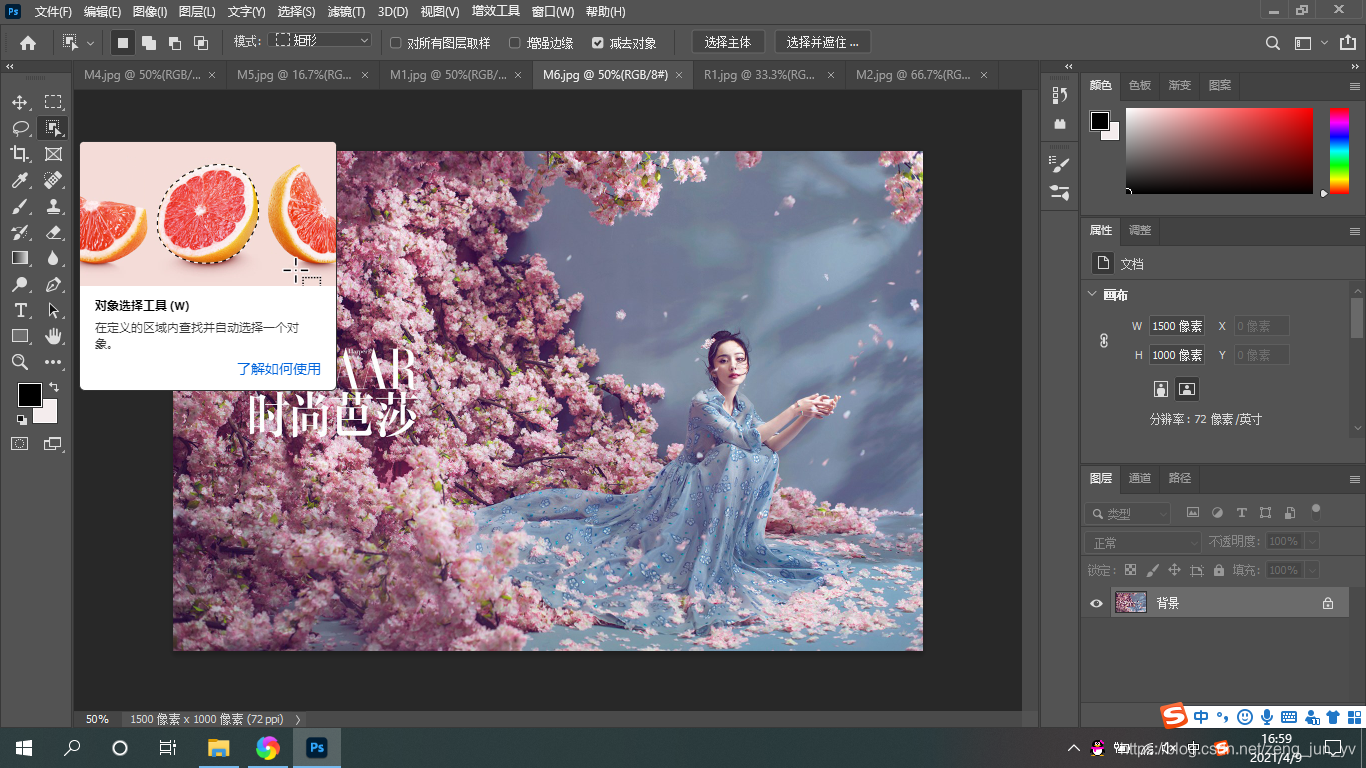Open the 类型 filter dropdown in Layers panel
The image size is (1366, 768).
[x=1128, y=512]
